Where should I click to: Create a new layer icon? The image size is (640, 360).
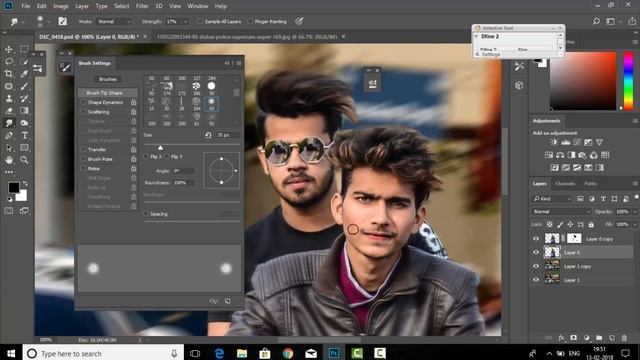click(612, 338)
